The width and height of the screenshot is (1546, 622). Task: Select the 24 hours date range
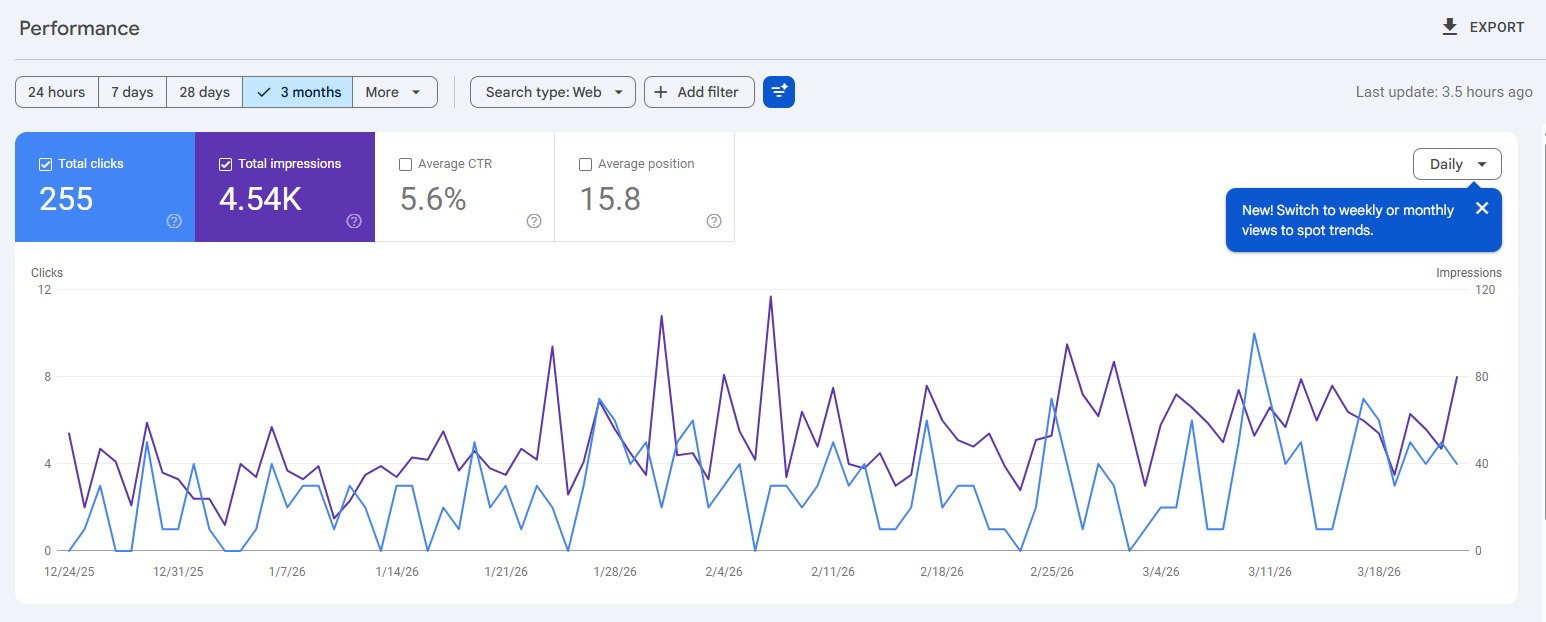(x=56, y=92)
